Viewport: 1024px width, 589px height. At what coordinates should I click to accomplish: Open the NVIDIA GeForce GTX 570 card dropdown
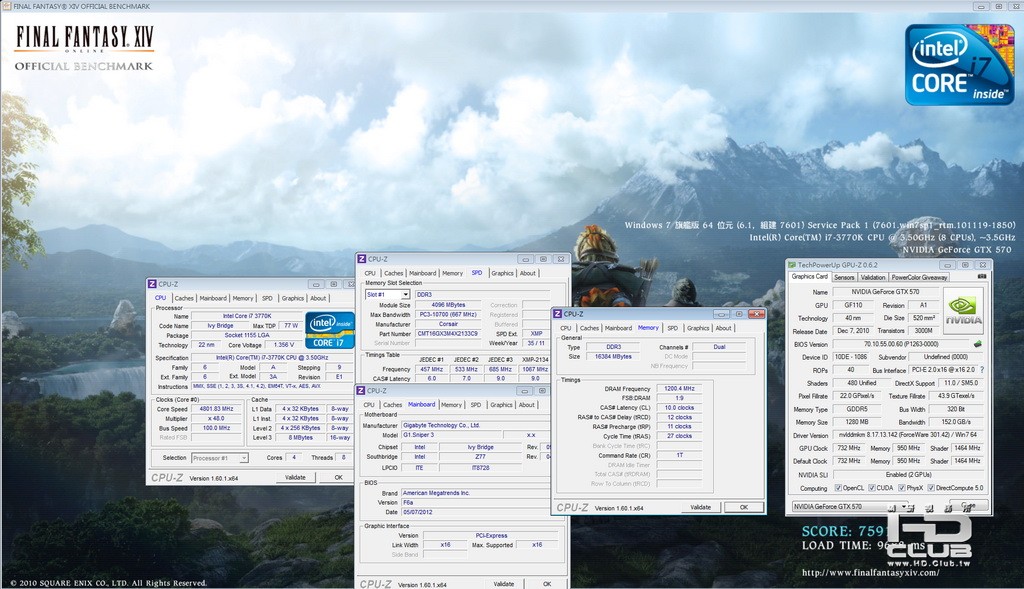click(904, 506)
